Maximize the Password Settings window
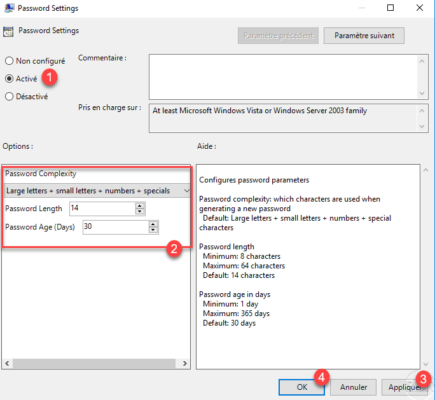 coord(390,8)
